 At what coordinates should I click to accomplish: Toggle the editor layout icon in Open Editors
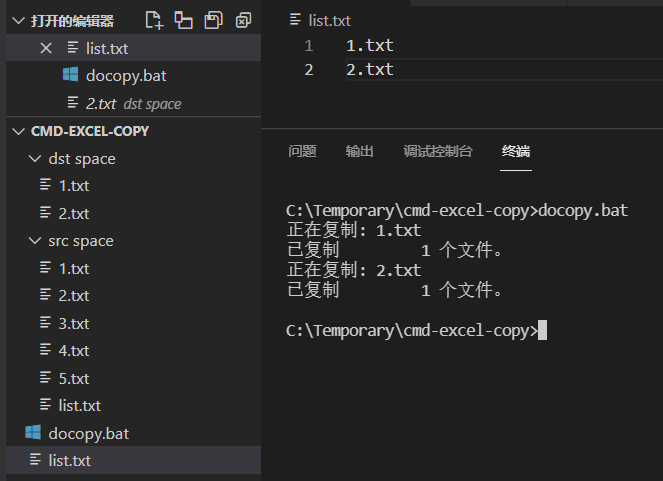pyautogui.click(x=183, y=20)
